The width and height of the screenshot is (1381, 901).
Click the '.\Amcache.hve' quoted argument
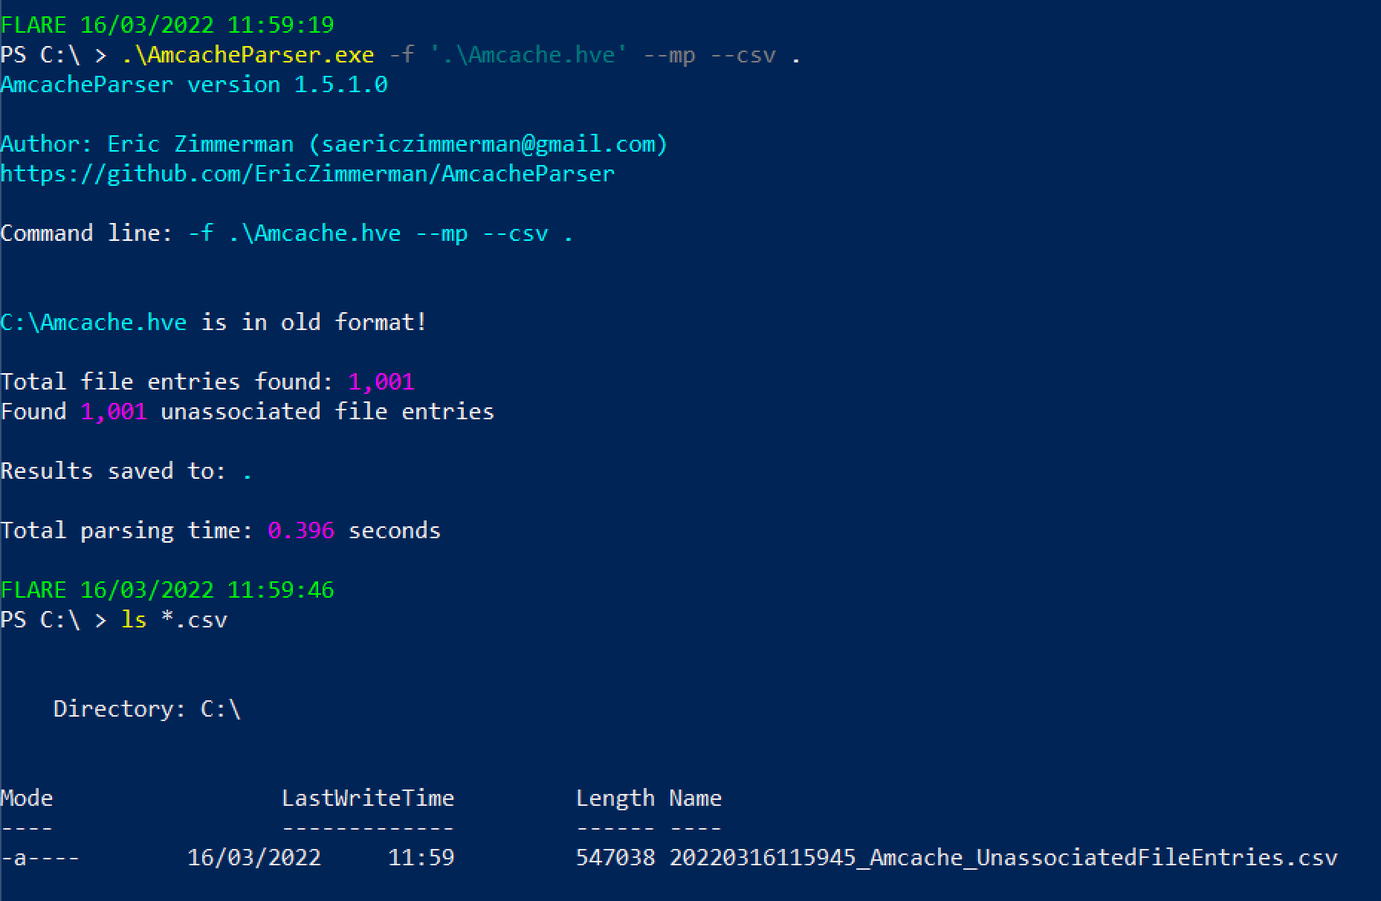pyautogui.click(x=528, y=55)
